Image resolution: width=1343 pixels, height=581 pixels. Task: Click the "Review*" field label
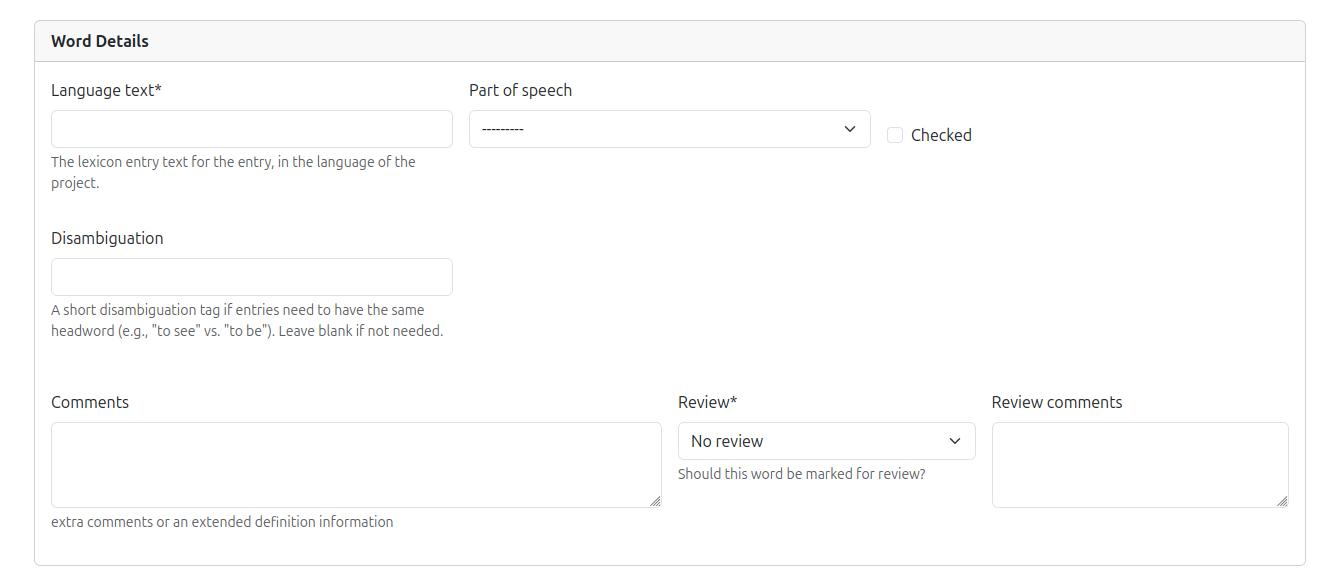(x=707, y=402)
